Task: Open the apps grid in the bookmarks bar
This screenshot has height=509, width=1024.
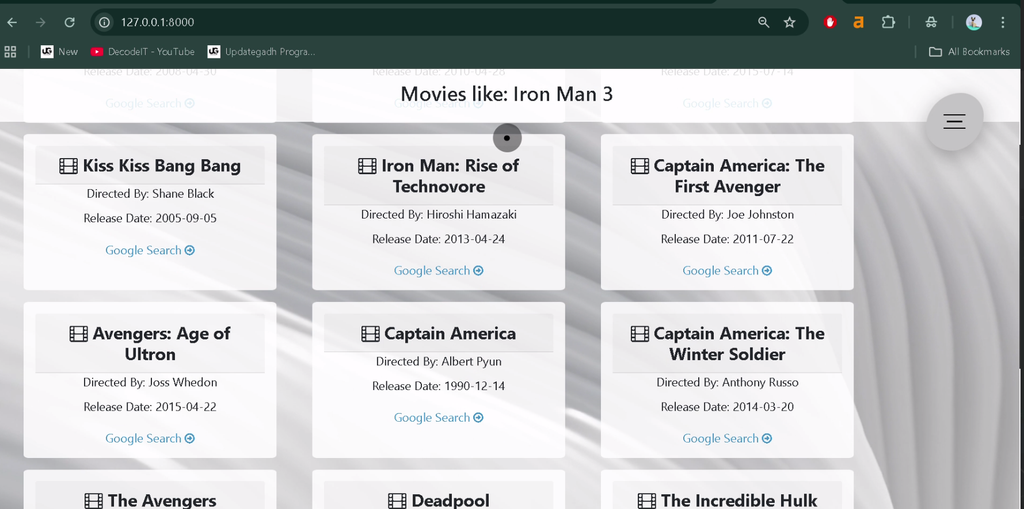Action: click(10, 52)
